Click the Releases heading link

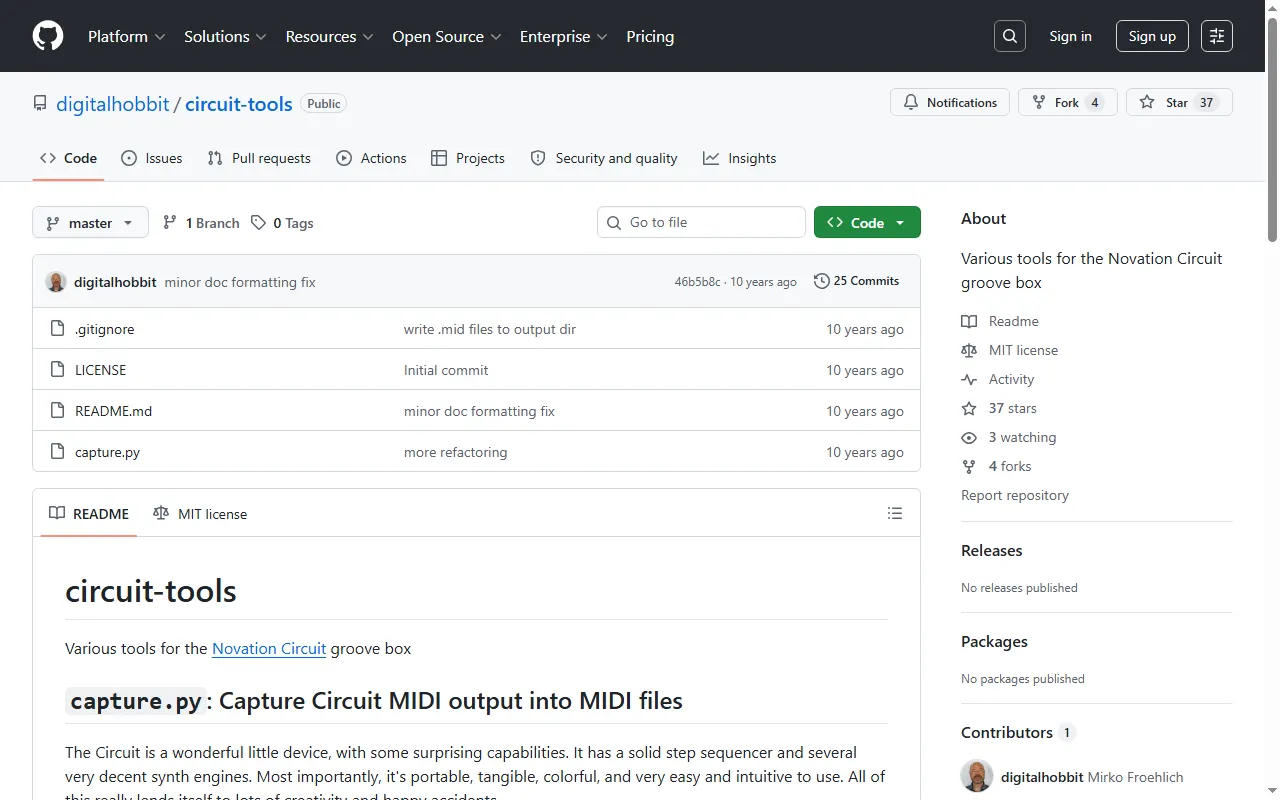[x=992, y=551]
